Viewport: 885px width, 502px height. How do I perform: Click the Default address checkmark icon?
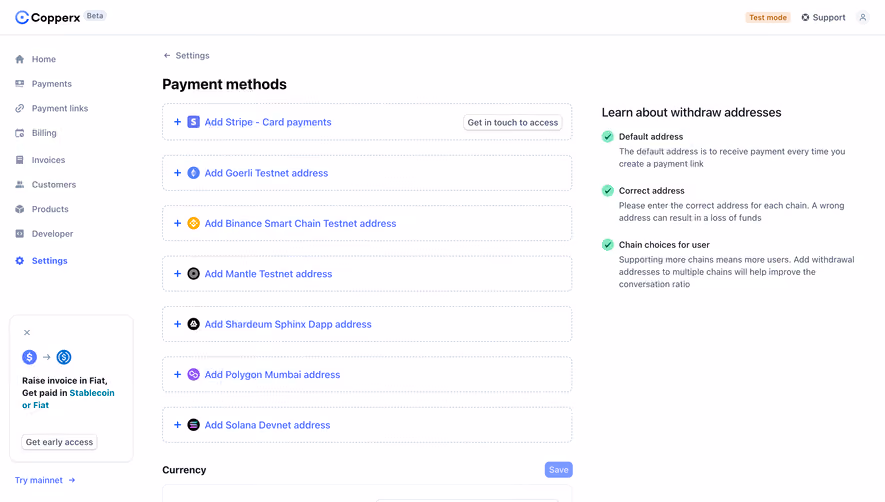608,137
